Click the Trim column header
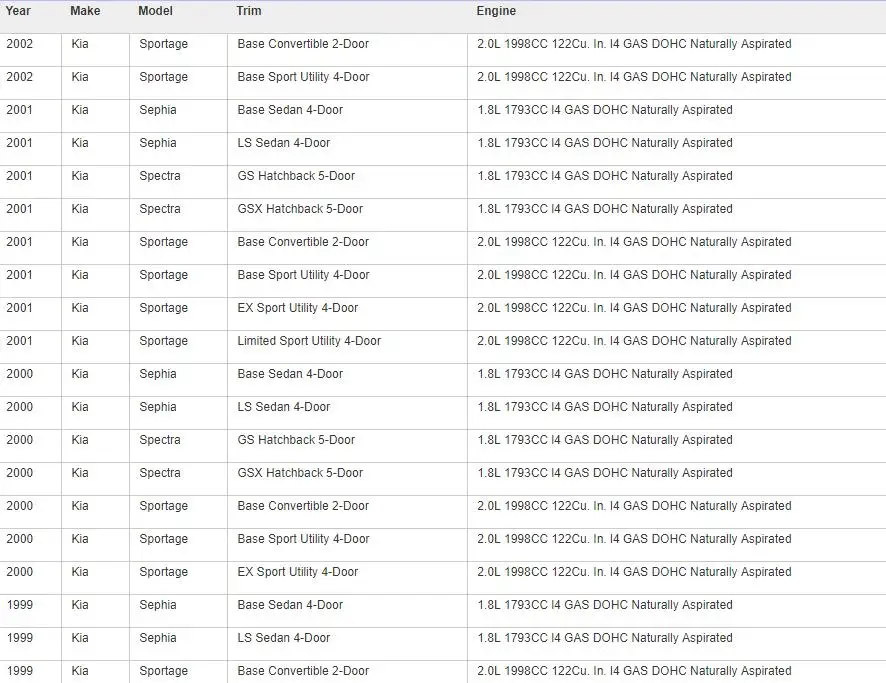 (249, 11)
